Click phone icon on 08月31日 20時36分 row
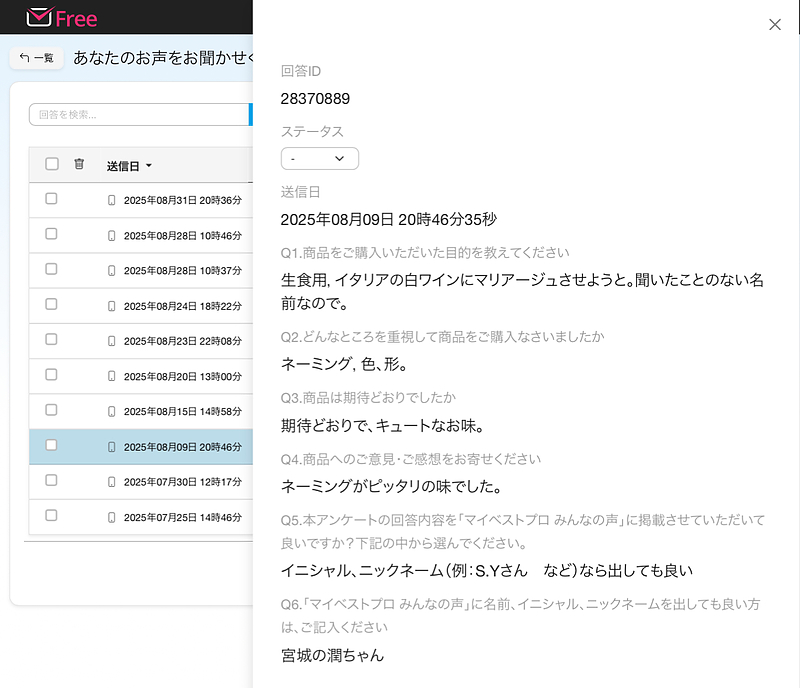This screenshot has height=688, width=800. point(112,200)
